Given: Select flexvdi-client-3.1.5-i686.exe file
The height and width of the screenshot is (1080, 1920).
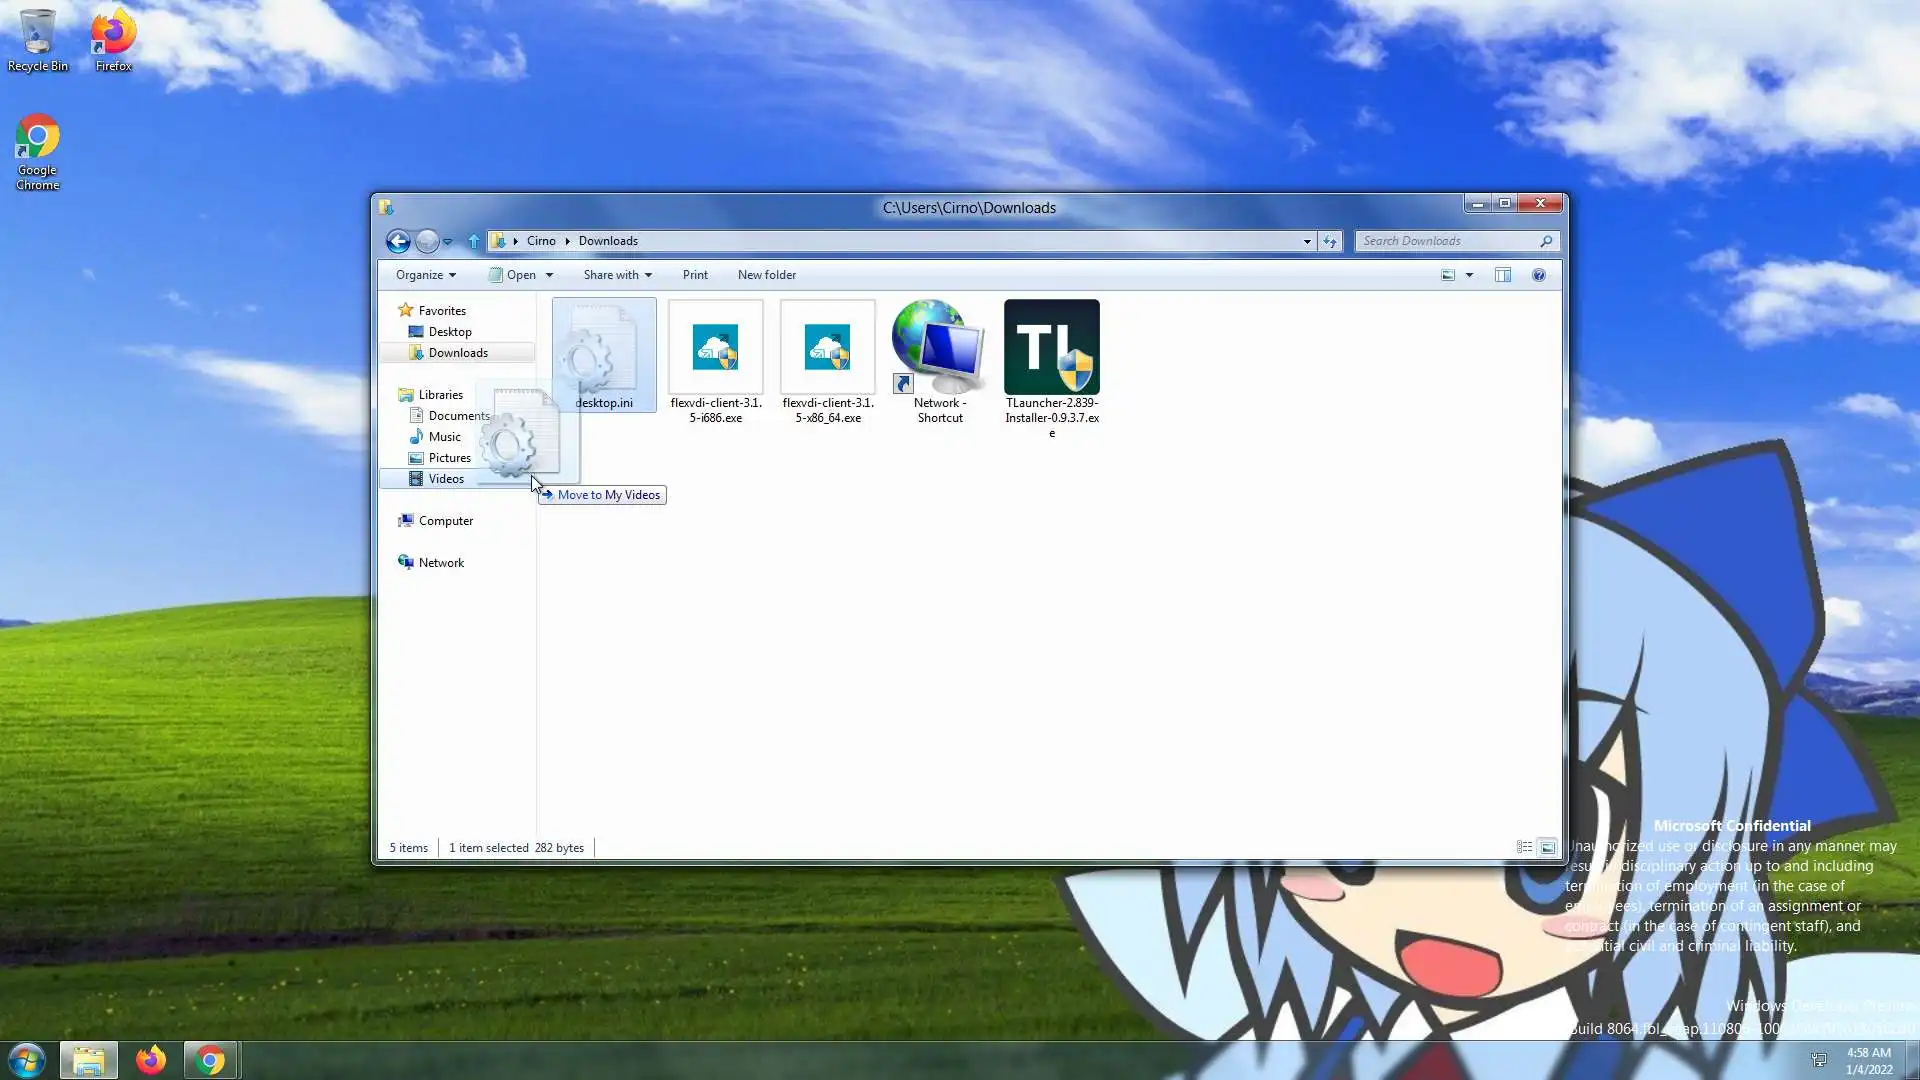Looking at the screenshot, I should [x=715, y=348].
